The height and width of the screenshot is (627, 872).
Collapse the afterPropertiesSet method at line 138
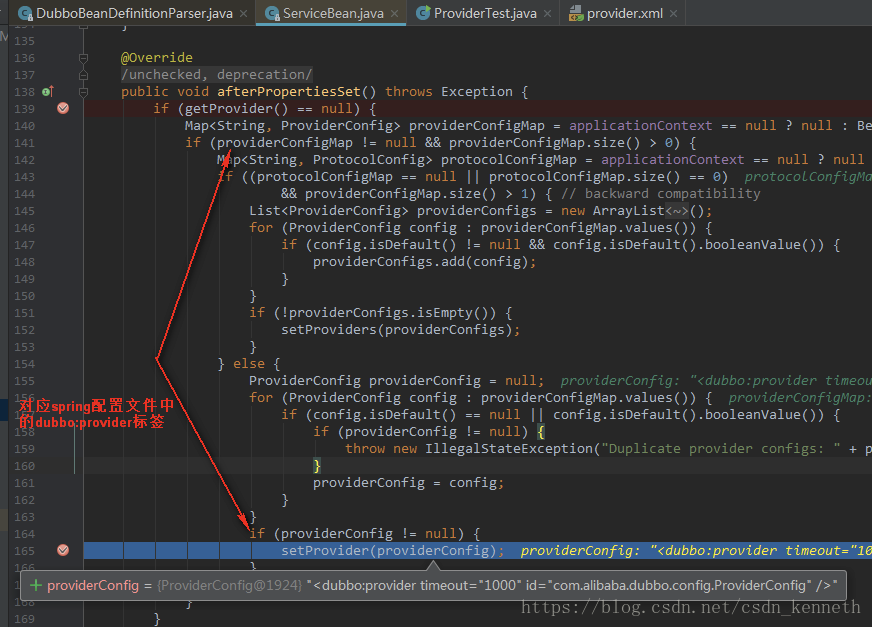(x=83, y=92)
